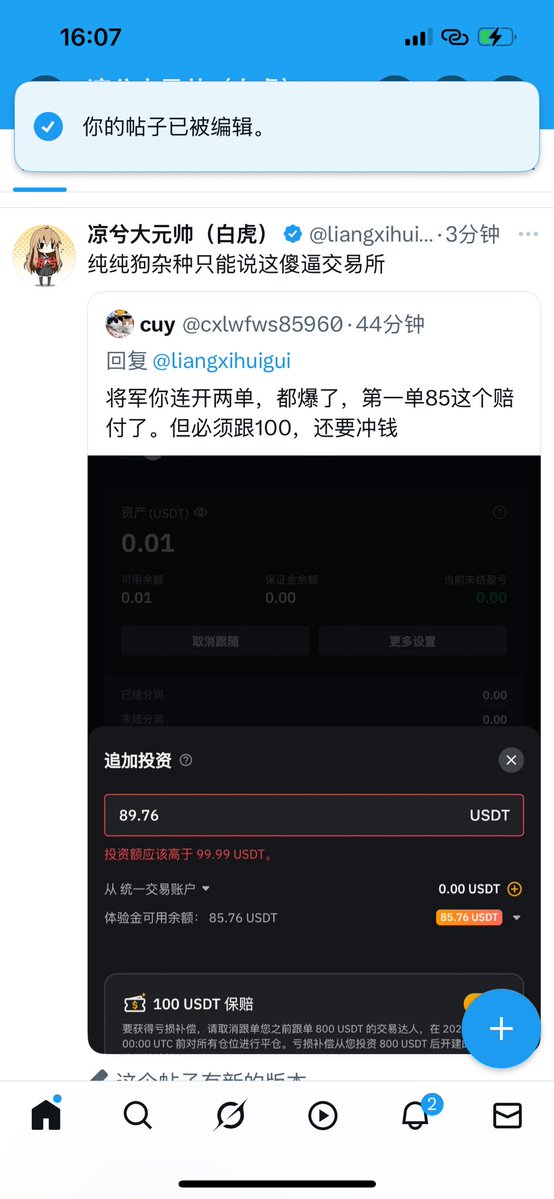Close the 追加投资 panel with X

(511, 760)
